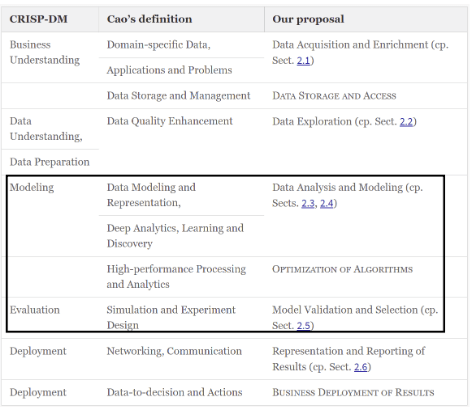
Task: Open section link 2.5
Action: [303, 325]
